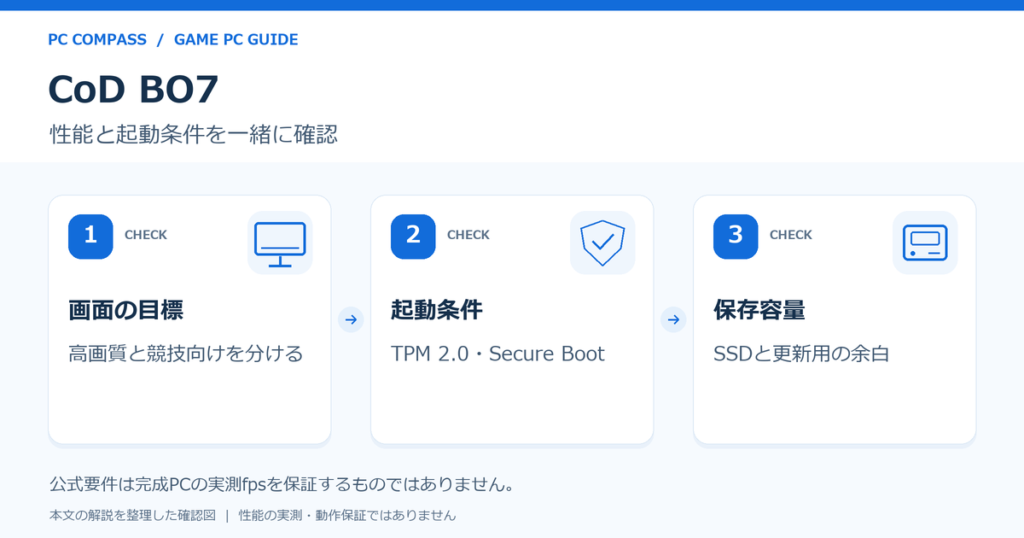The image size is (1024, 538).
Task: Click the arrow between 起動条件 and 保存容量
Action: click(x=673, y=320)
